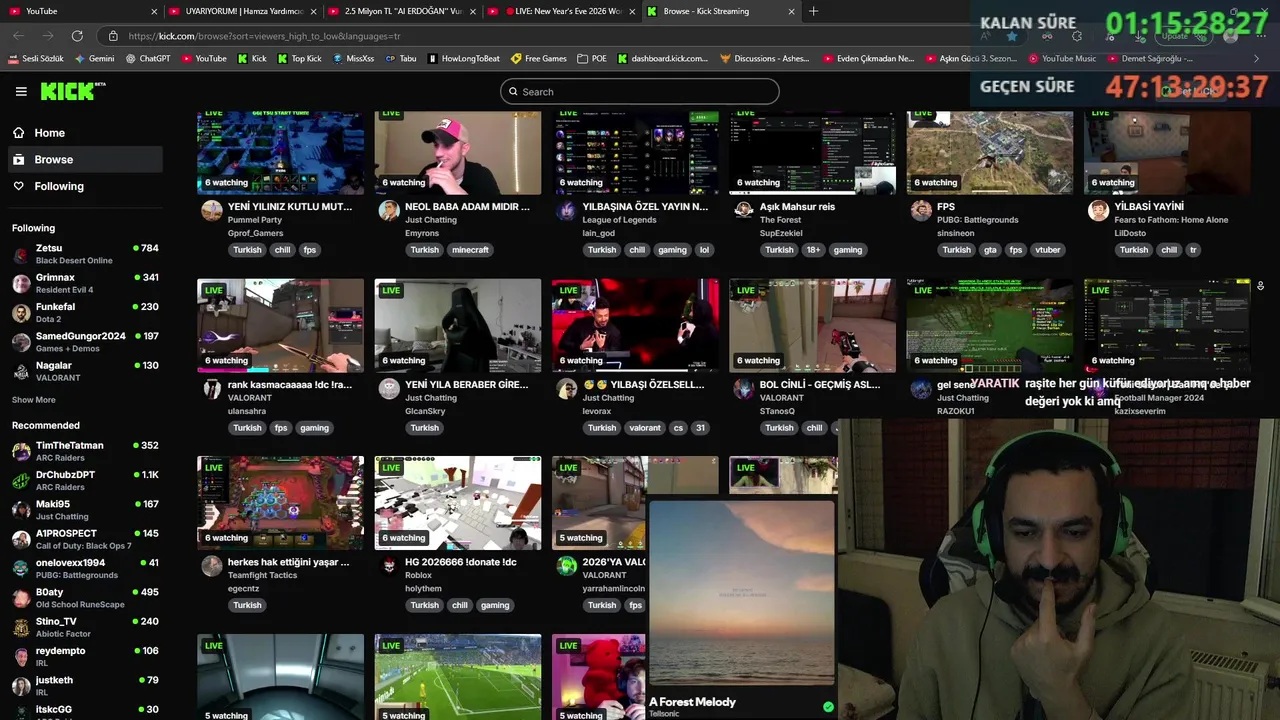Open the POE bookmarks folder
The image size is (1280, 720).
tap(592, 58)
